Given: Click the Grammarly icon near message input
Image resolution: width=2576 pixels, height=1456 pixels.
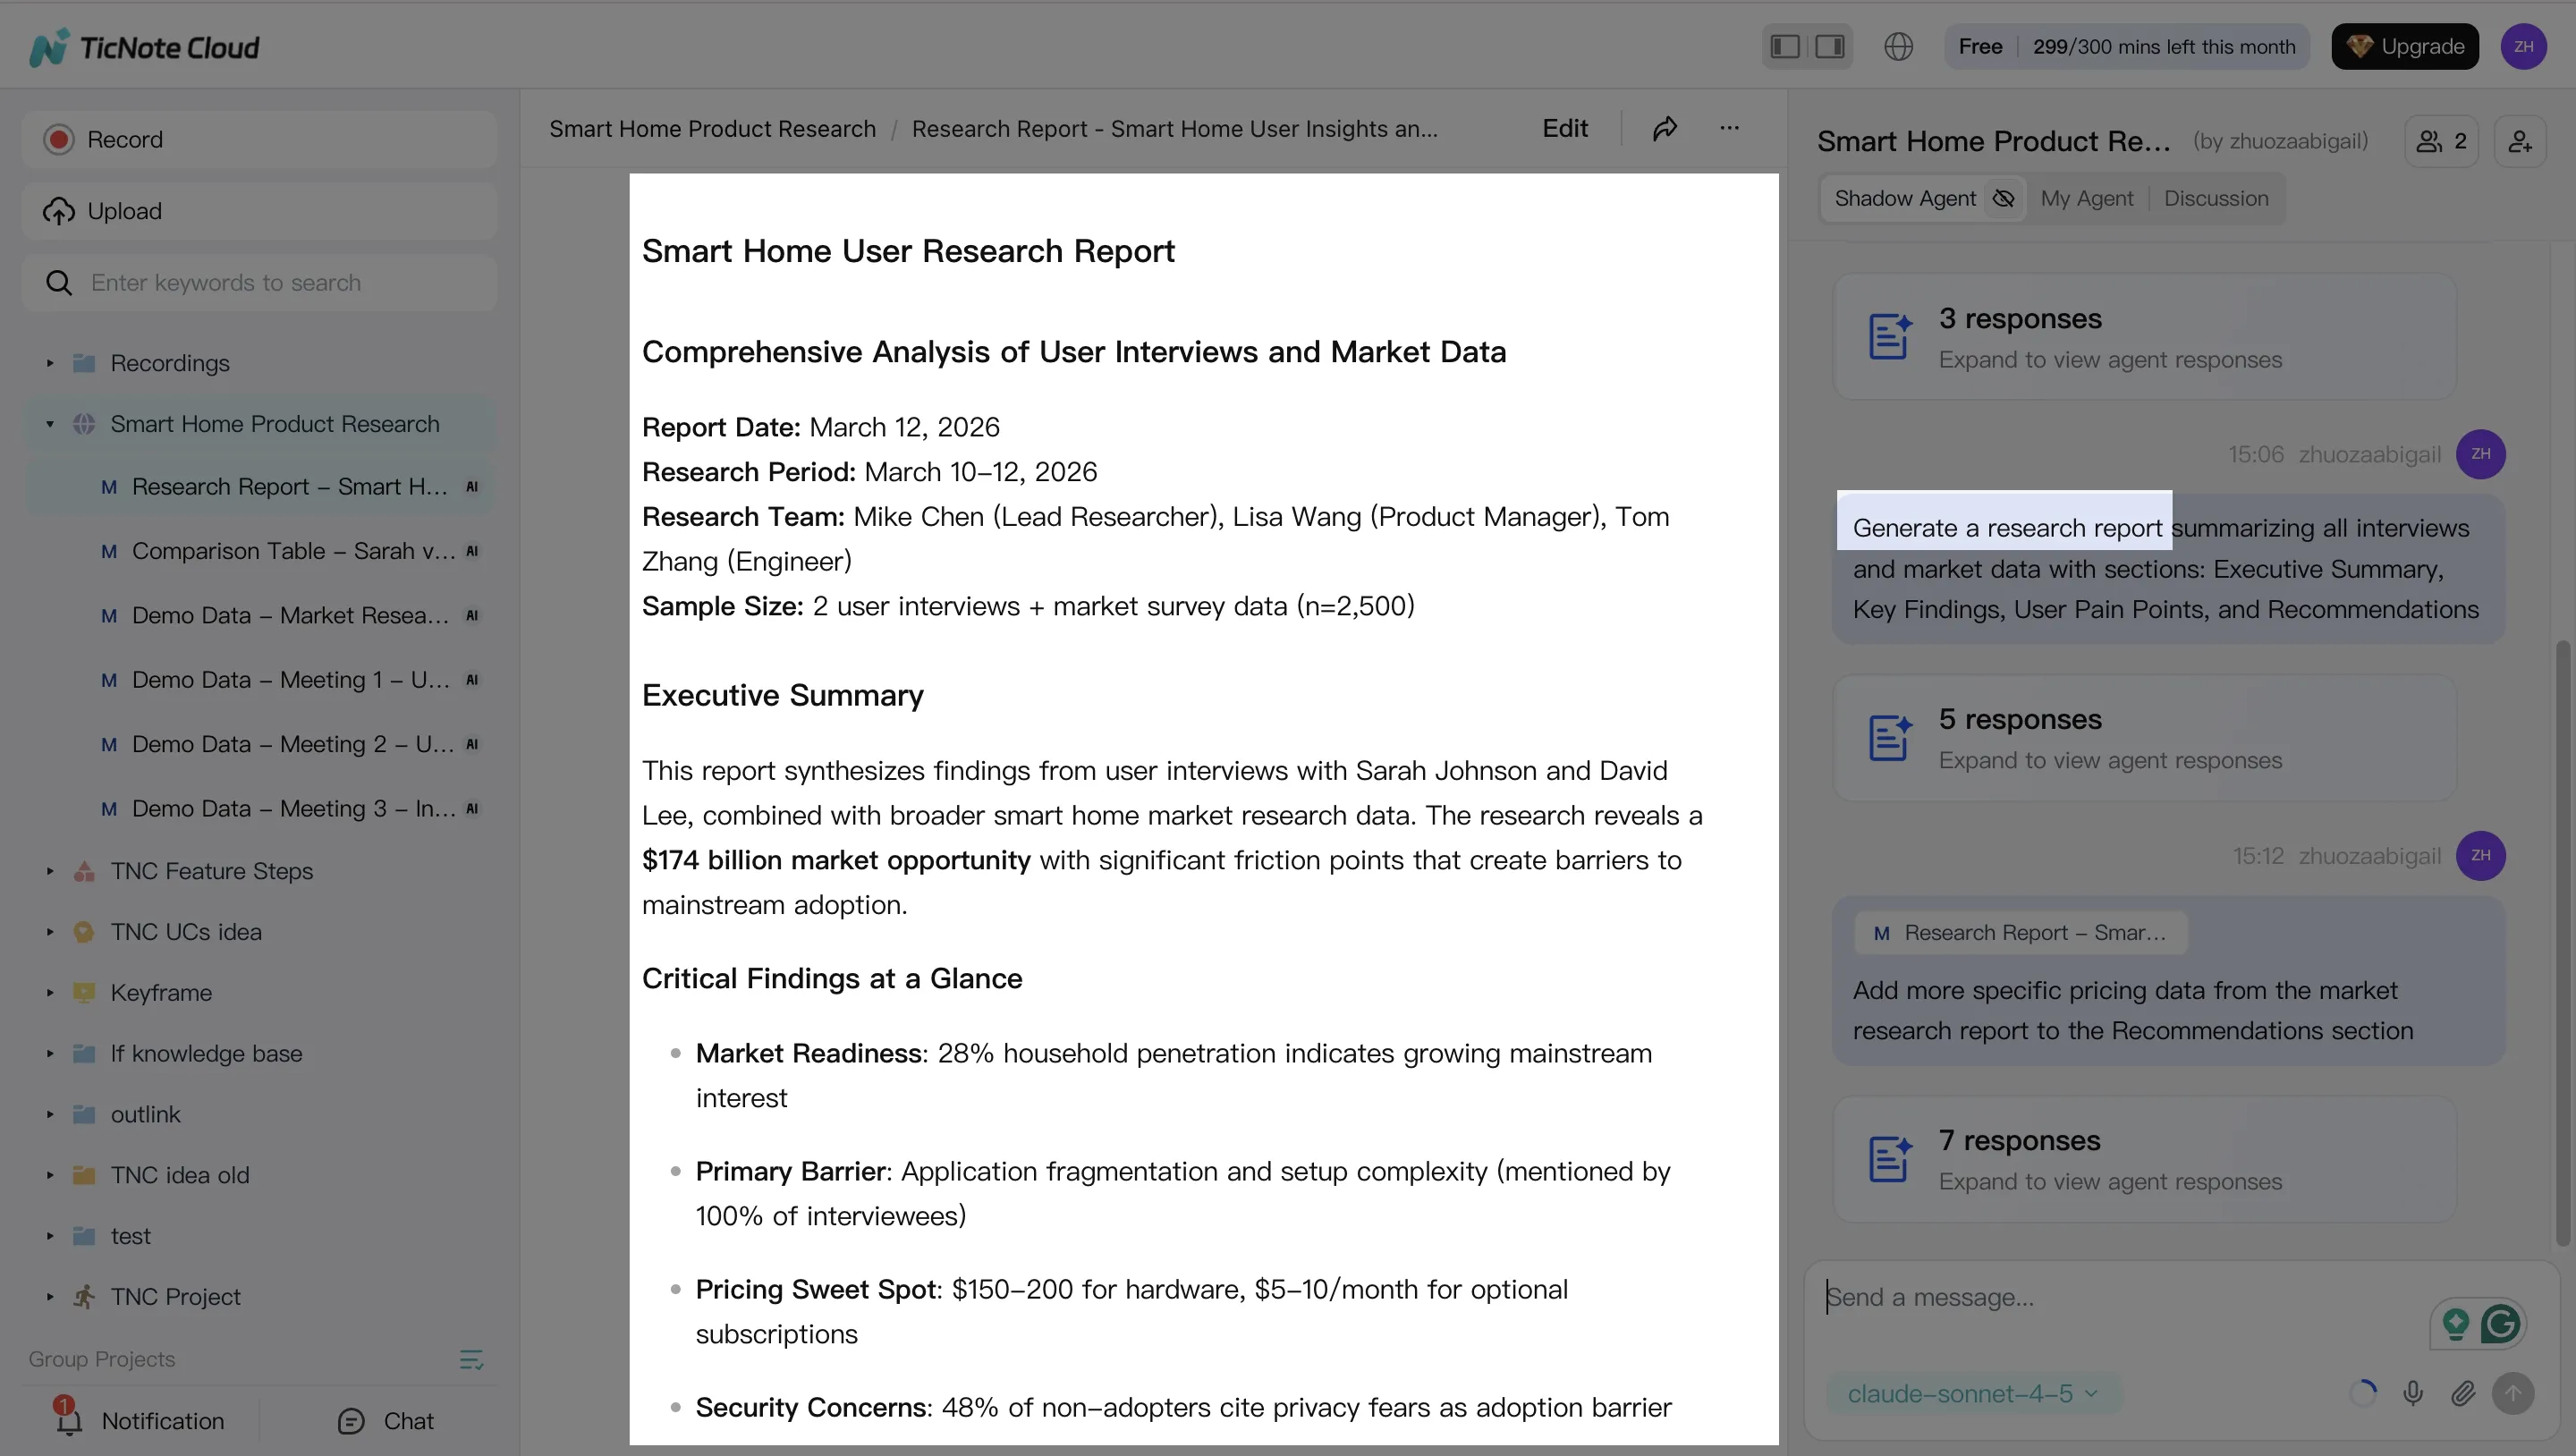Looking at the screenshot, I should point(2500,1323).
